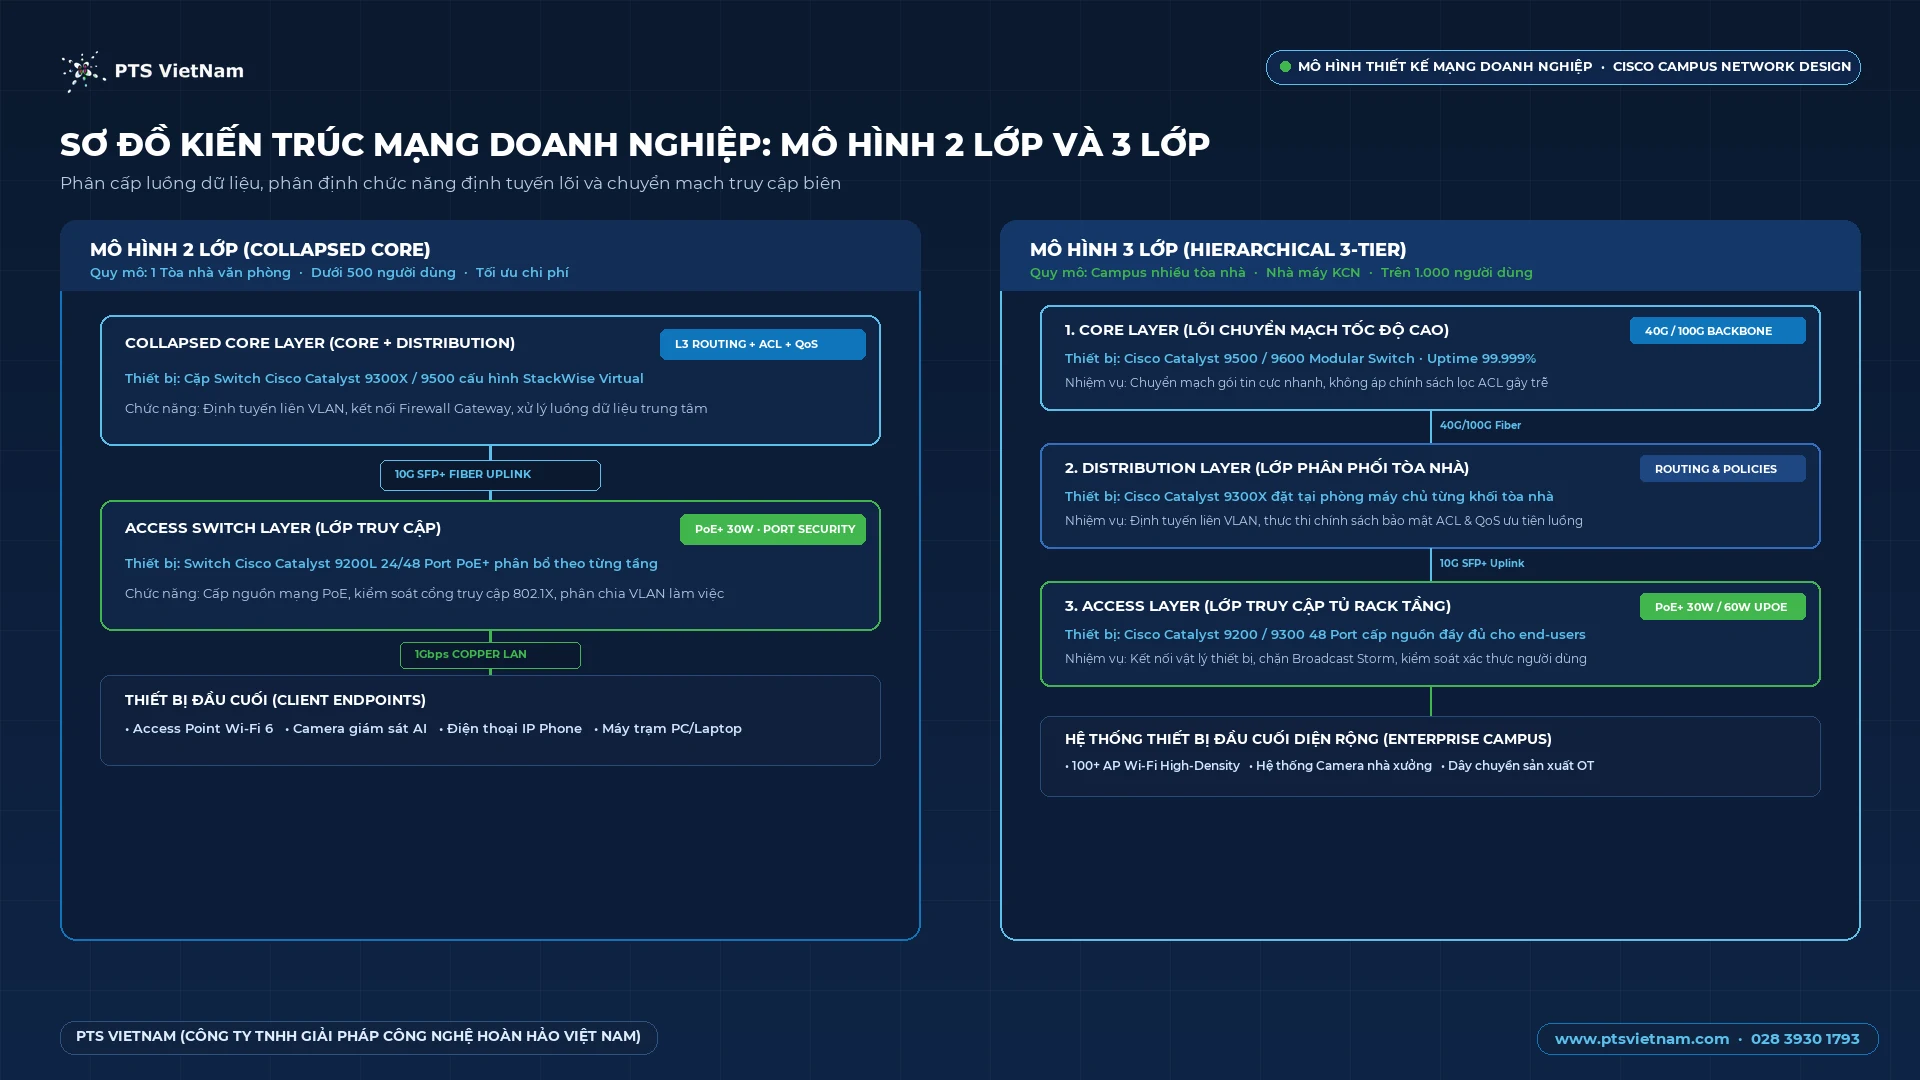Image resolution: width=1920 pixels, height=1080 pixels.
Task: Click the L3 ROUTING + ACL + QoS badge
Action: click(762, 344)
